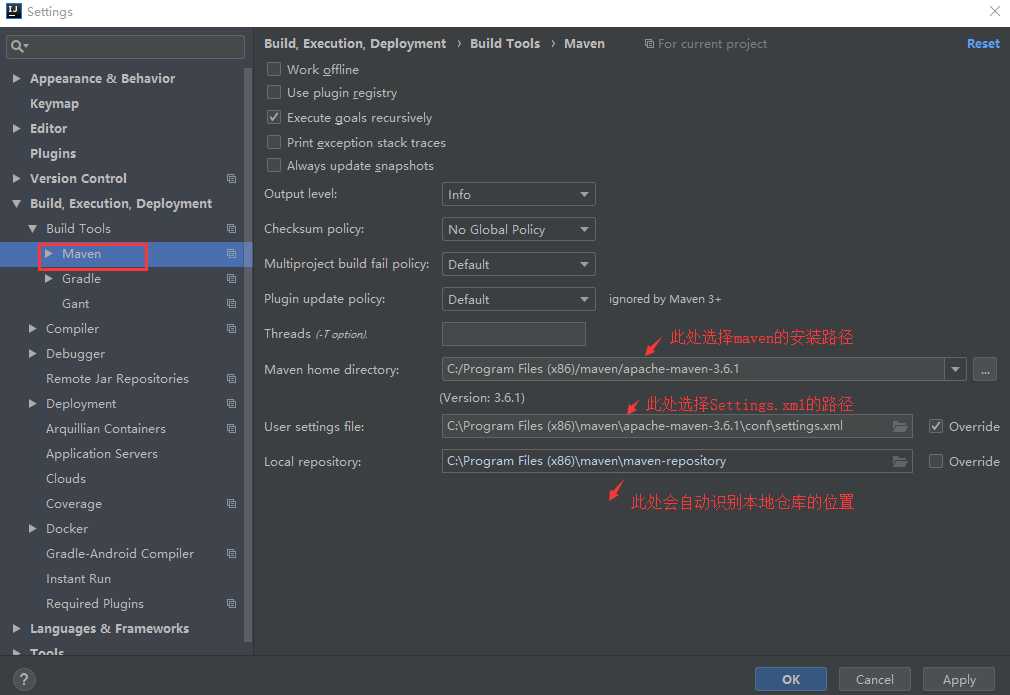Click Build Tools in the breadcrumb
This screenshot has width=1010, height=695.
click(505, 43)
